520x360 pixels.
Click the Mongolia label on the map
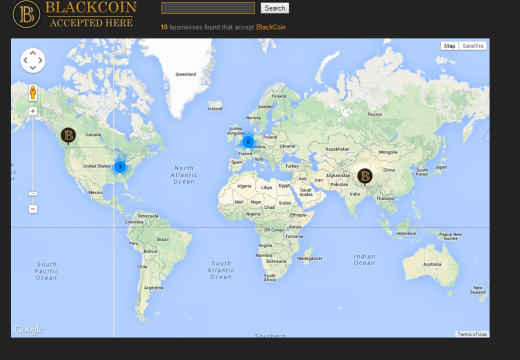coord(388,152)
